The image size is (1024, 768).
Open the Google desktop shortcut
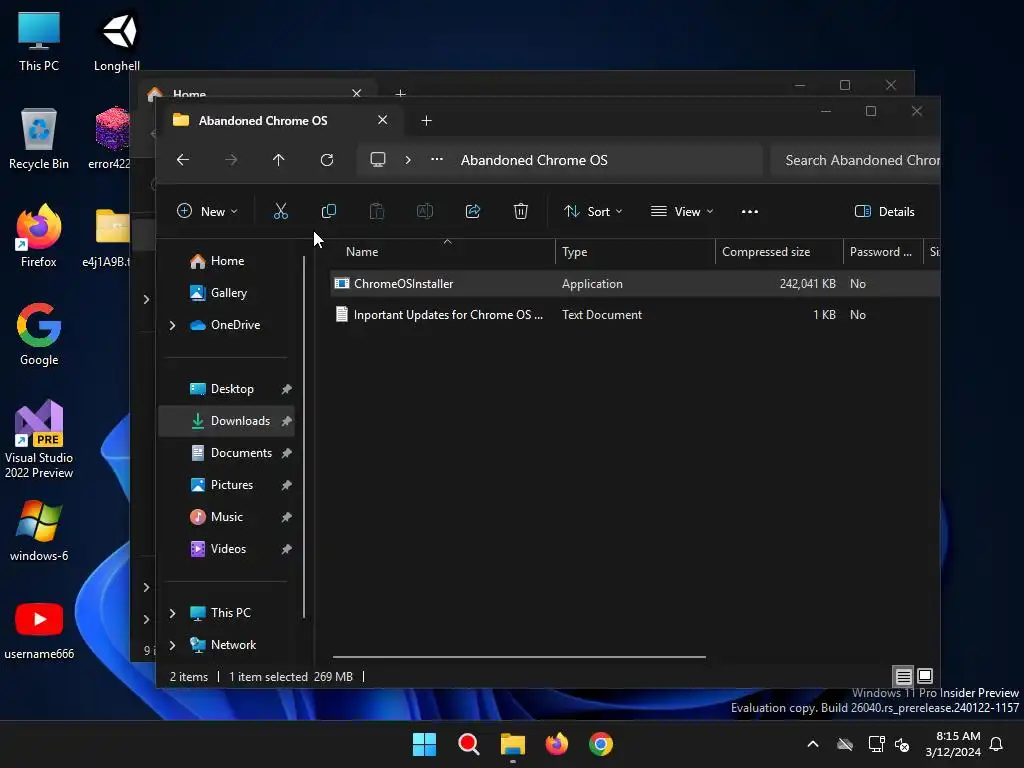pyautogui.click(x=39, y=334)
